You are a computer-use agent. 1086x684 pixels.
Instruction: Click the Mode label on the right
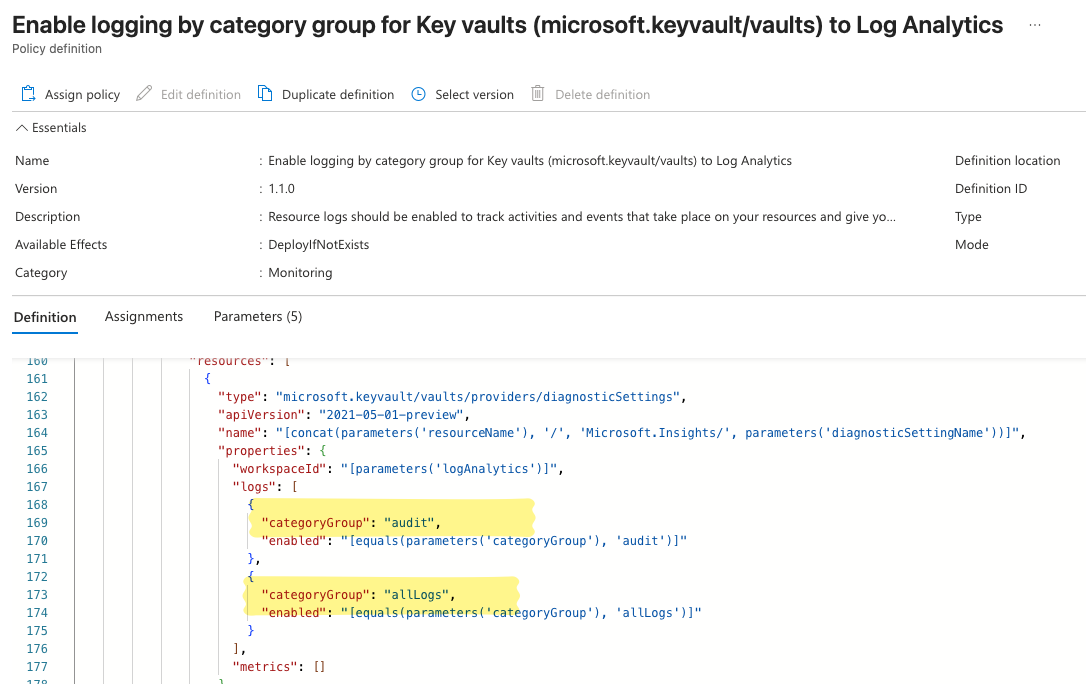coord(972,244)
